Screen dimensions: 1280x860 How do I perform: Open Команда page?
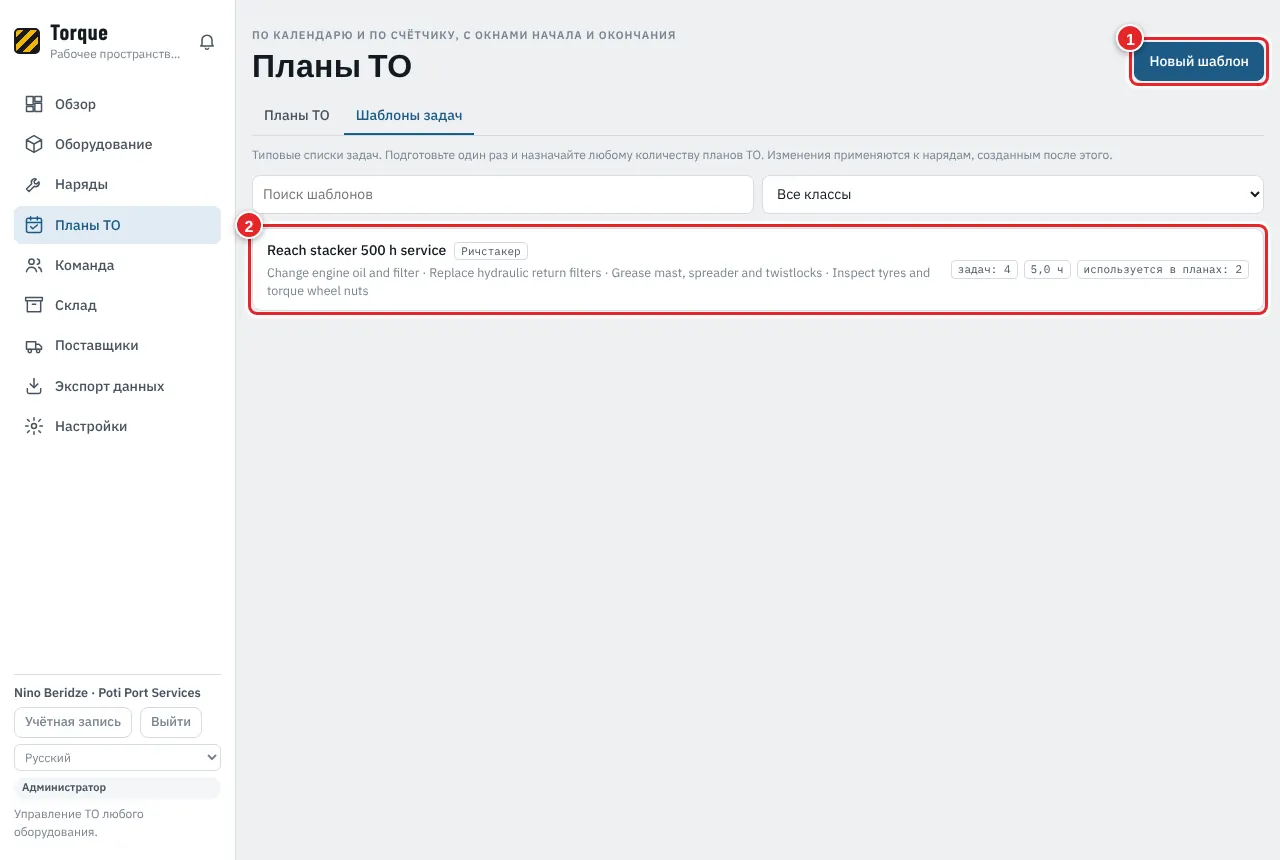(117, 265)
